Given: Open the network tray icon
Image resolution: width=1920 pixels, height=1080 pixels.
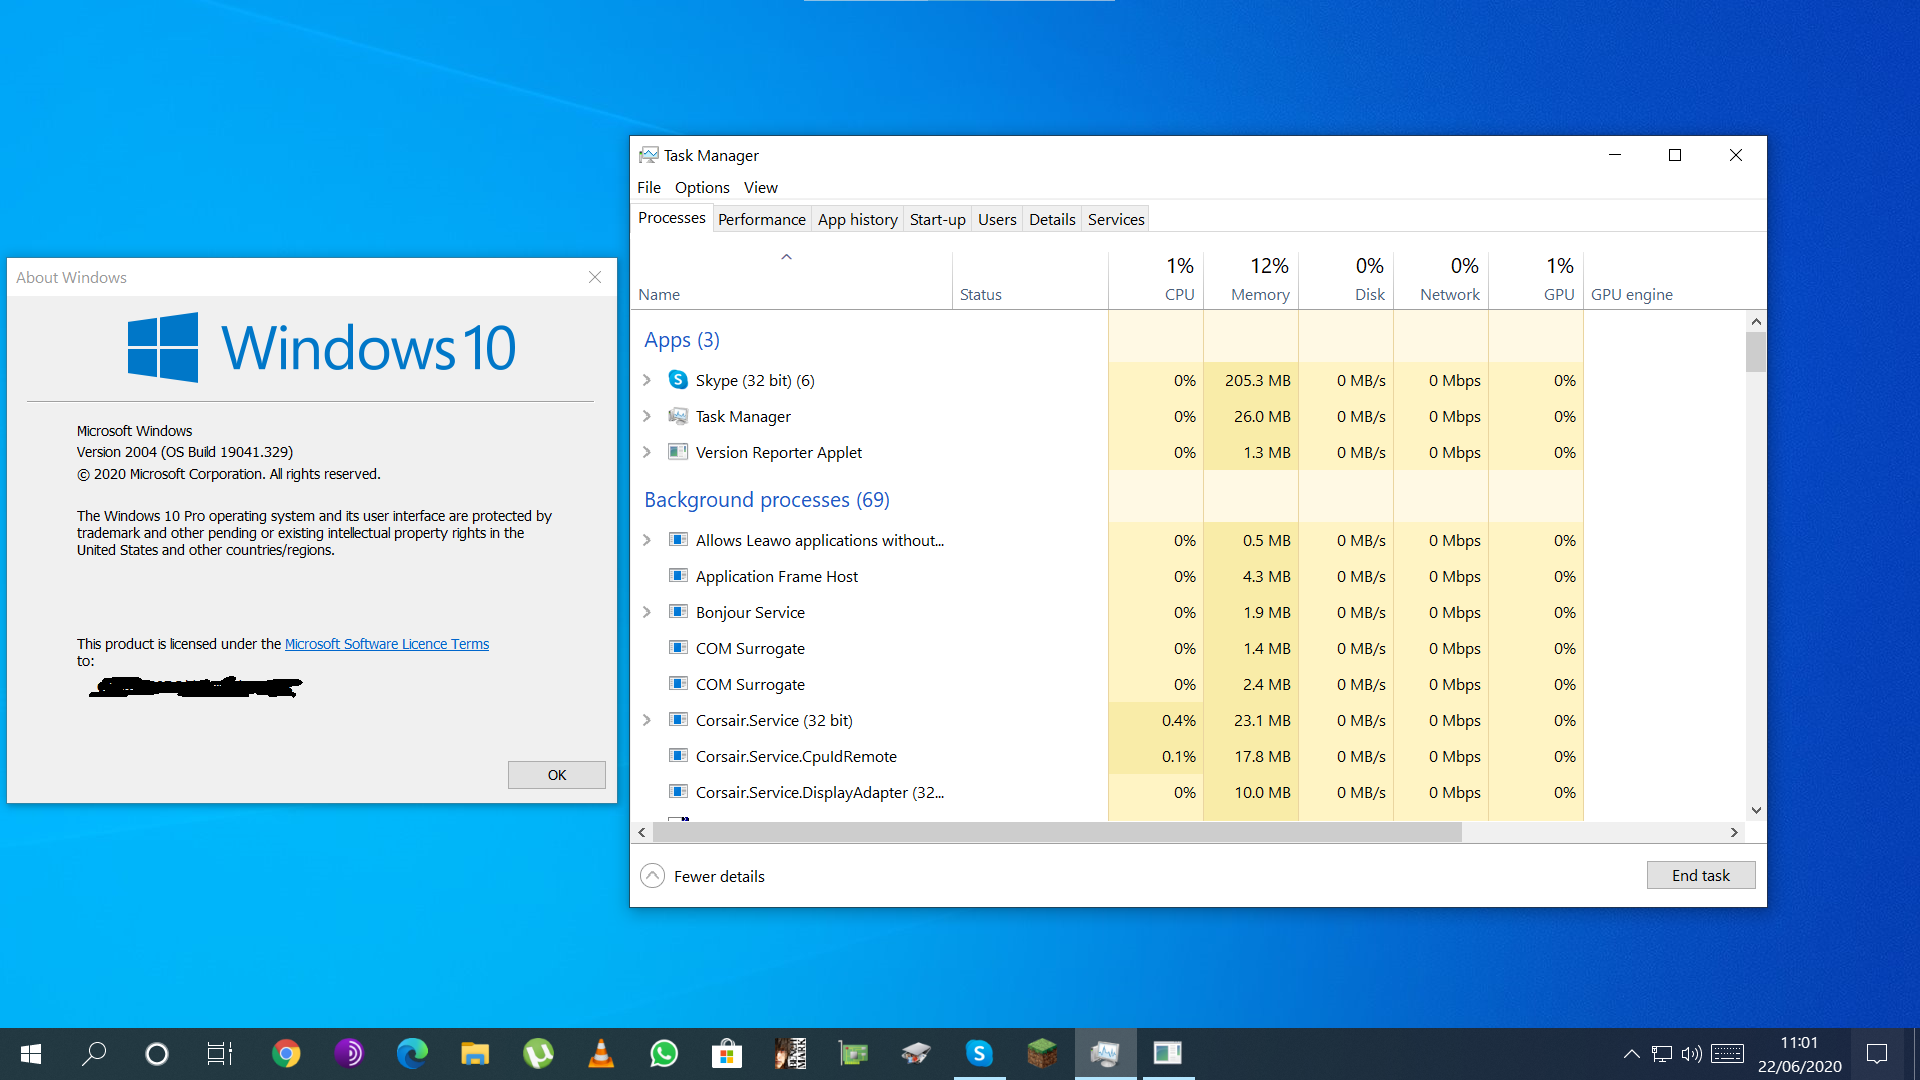Looking at the screenshot, I should point(1662,1054).
